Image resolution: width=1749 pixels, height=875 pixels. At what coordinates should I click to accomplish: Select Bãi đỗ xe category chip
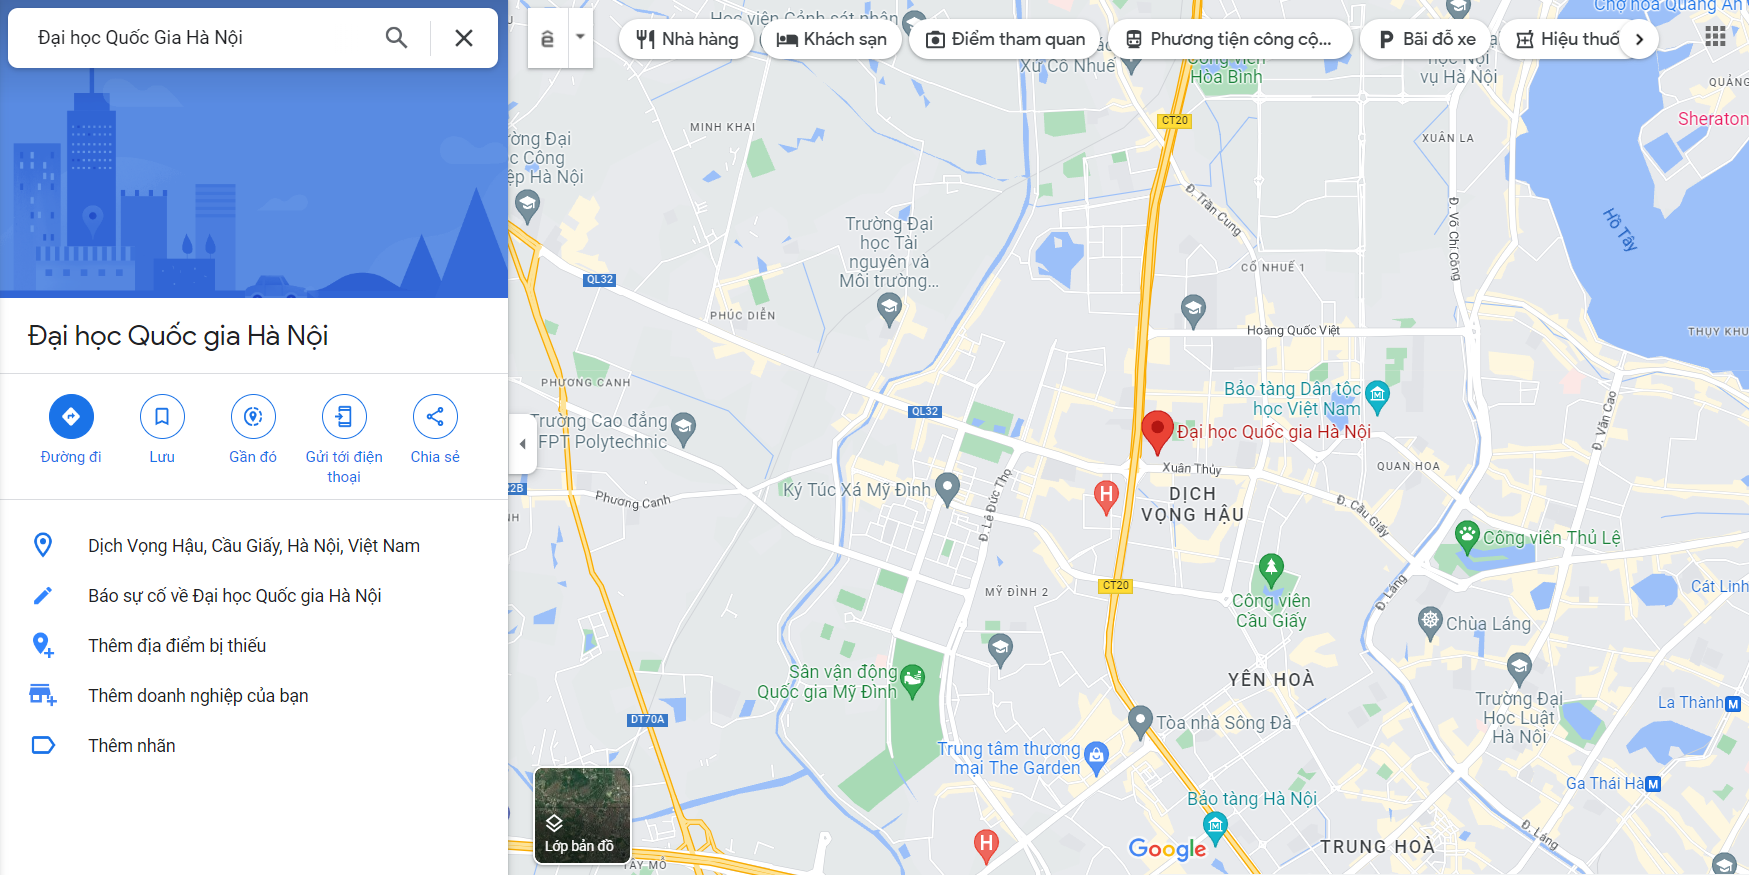tap(1426, 39)
